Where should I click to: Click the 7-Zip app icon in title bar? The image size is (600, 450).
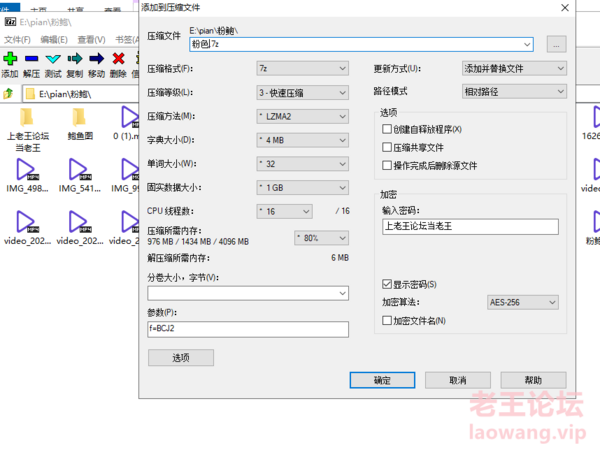click(x=10, y=22)
